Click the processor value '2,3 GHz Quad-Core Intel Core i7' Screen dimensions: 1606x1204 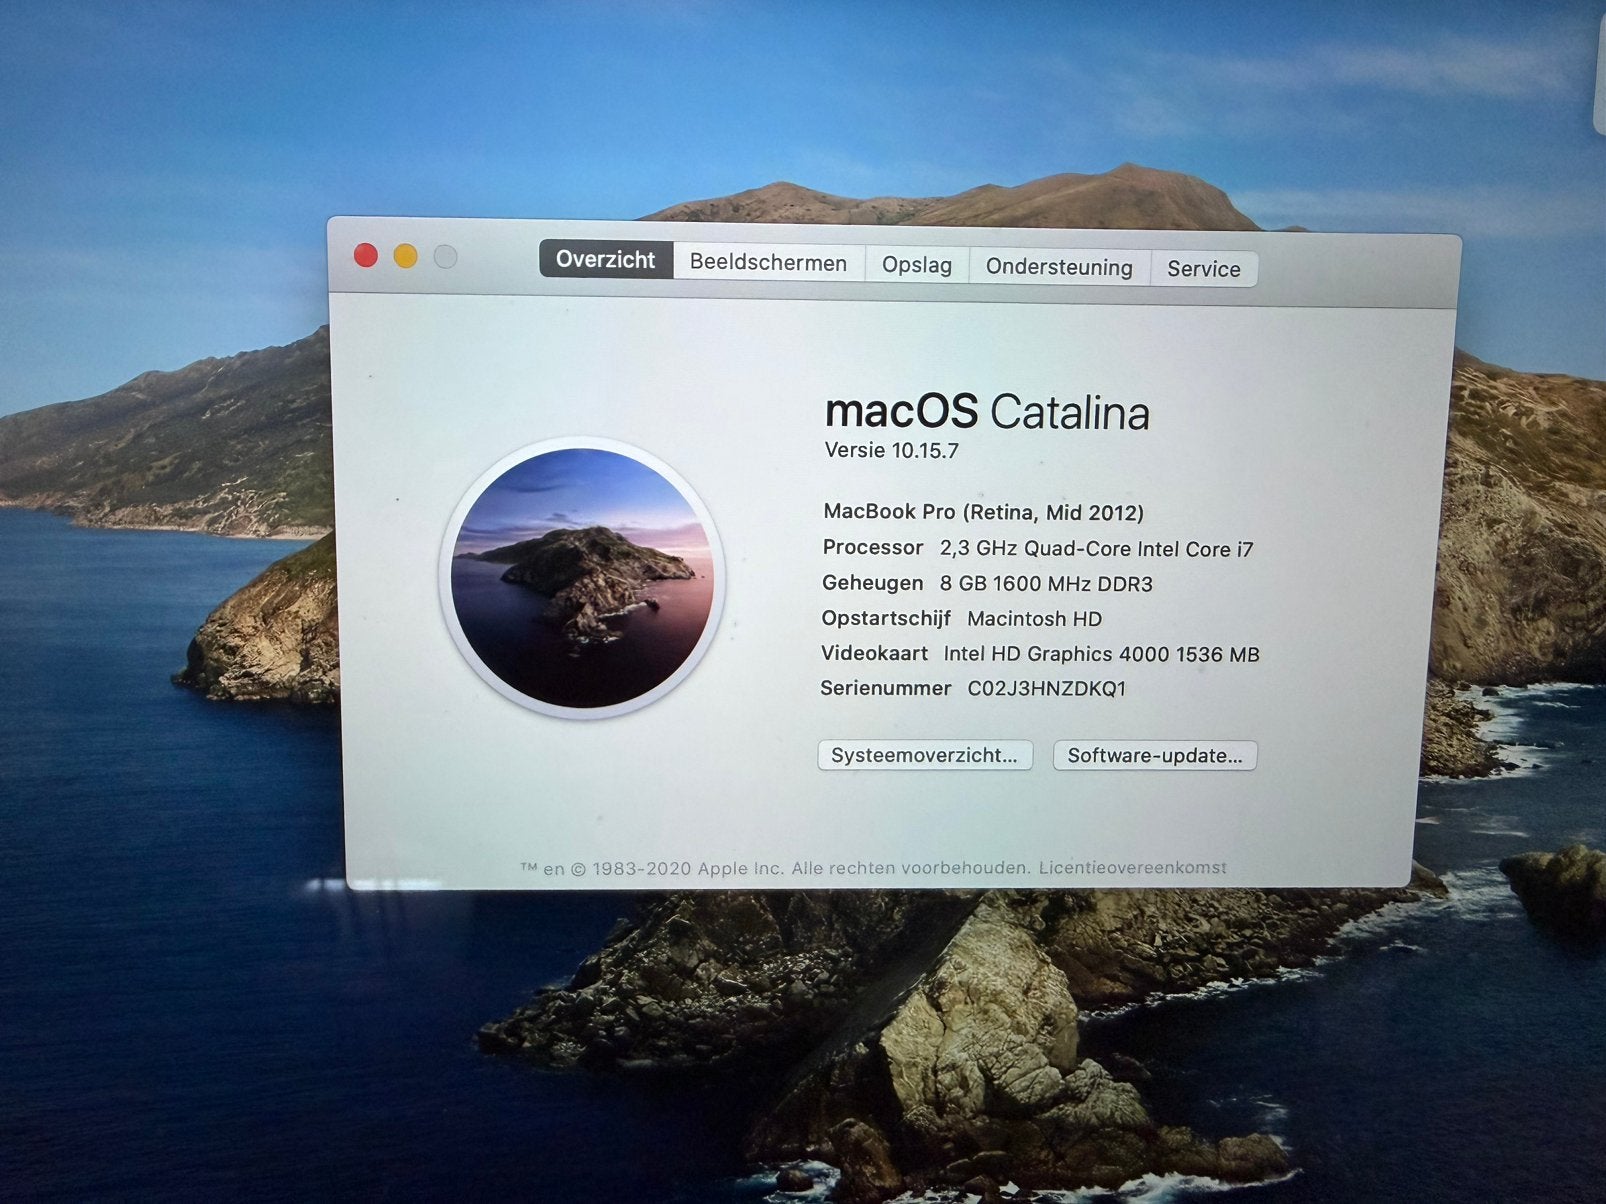pyautogui.click(x=1096, y=549)
